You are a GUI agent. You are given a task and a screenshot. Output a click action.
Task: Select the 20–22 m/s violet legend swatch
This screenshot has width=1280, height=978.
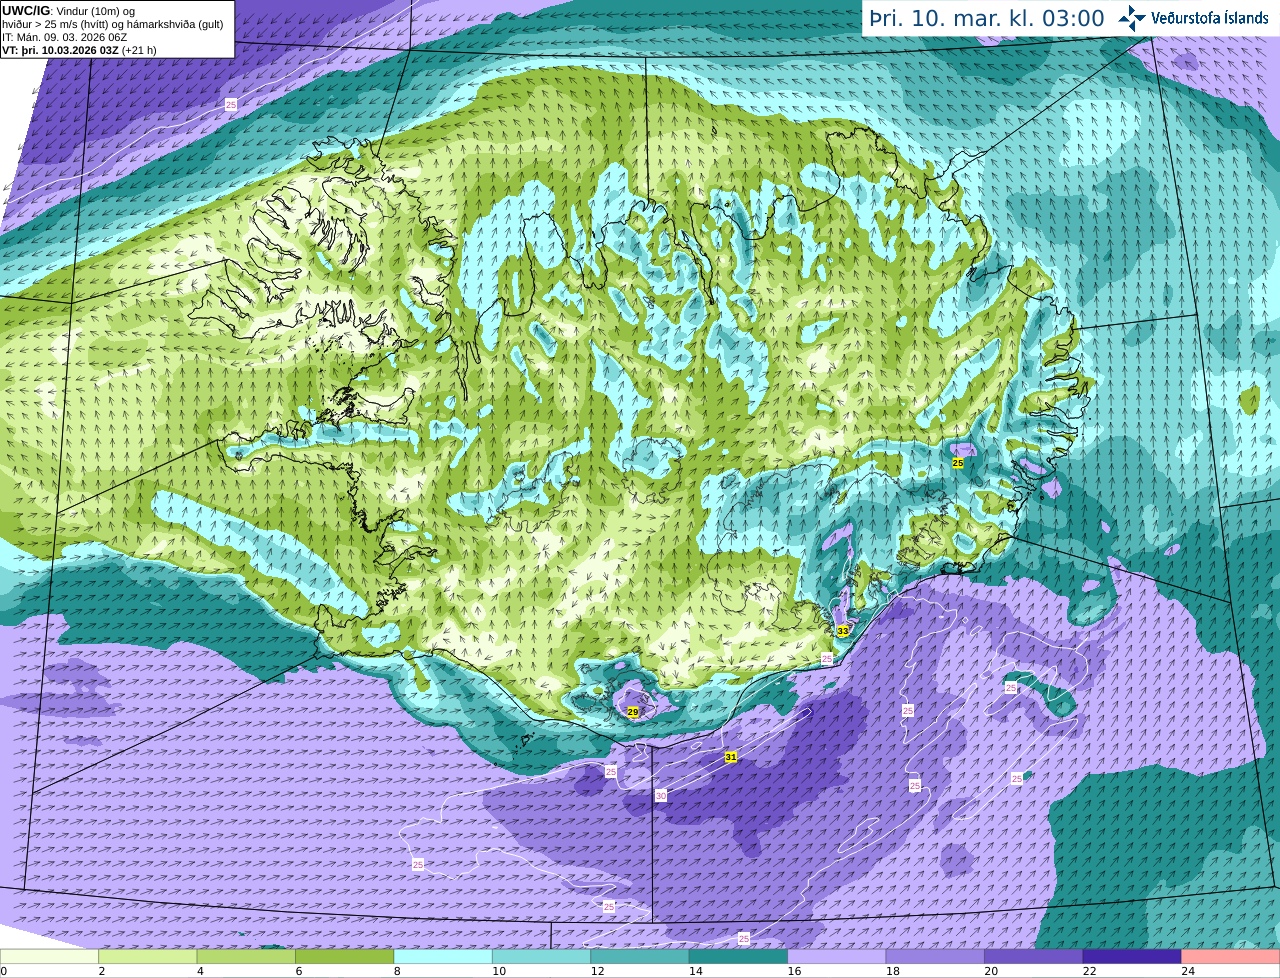click(x=1034, y=956)
